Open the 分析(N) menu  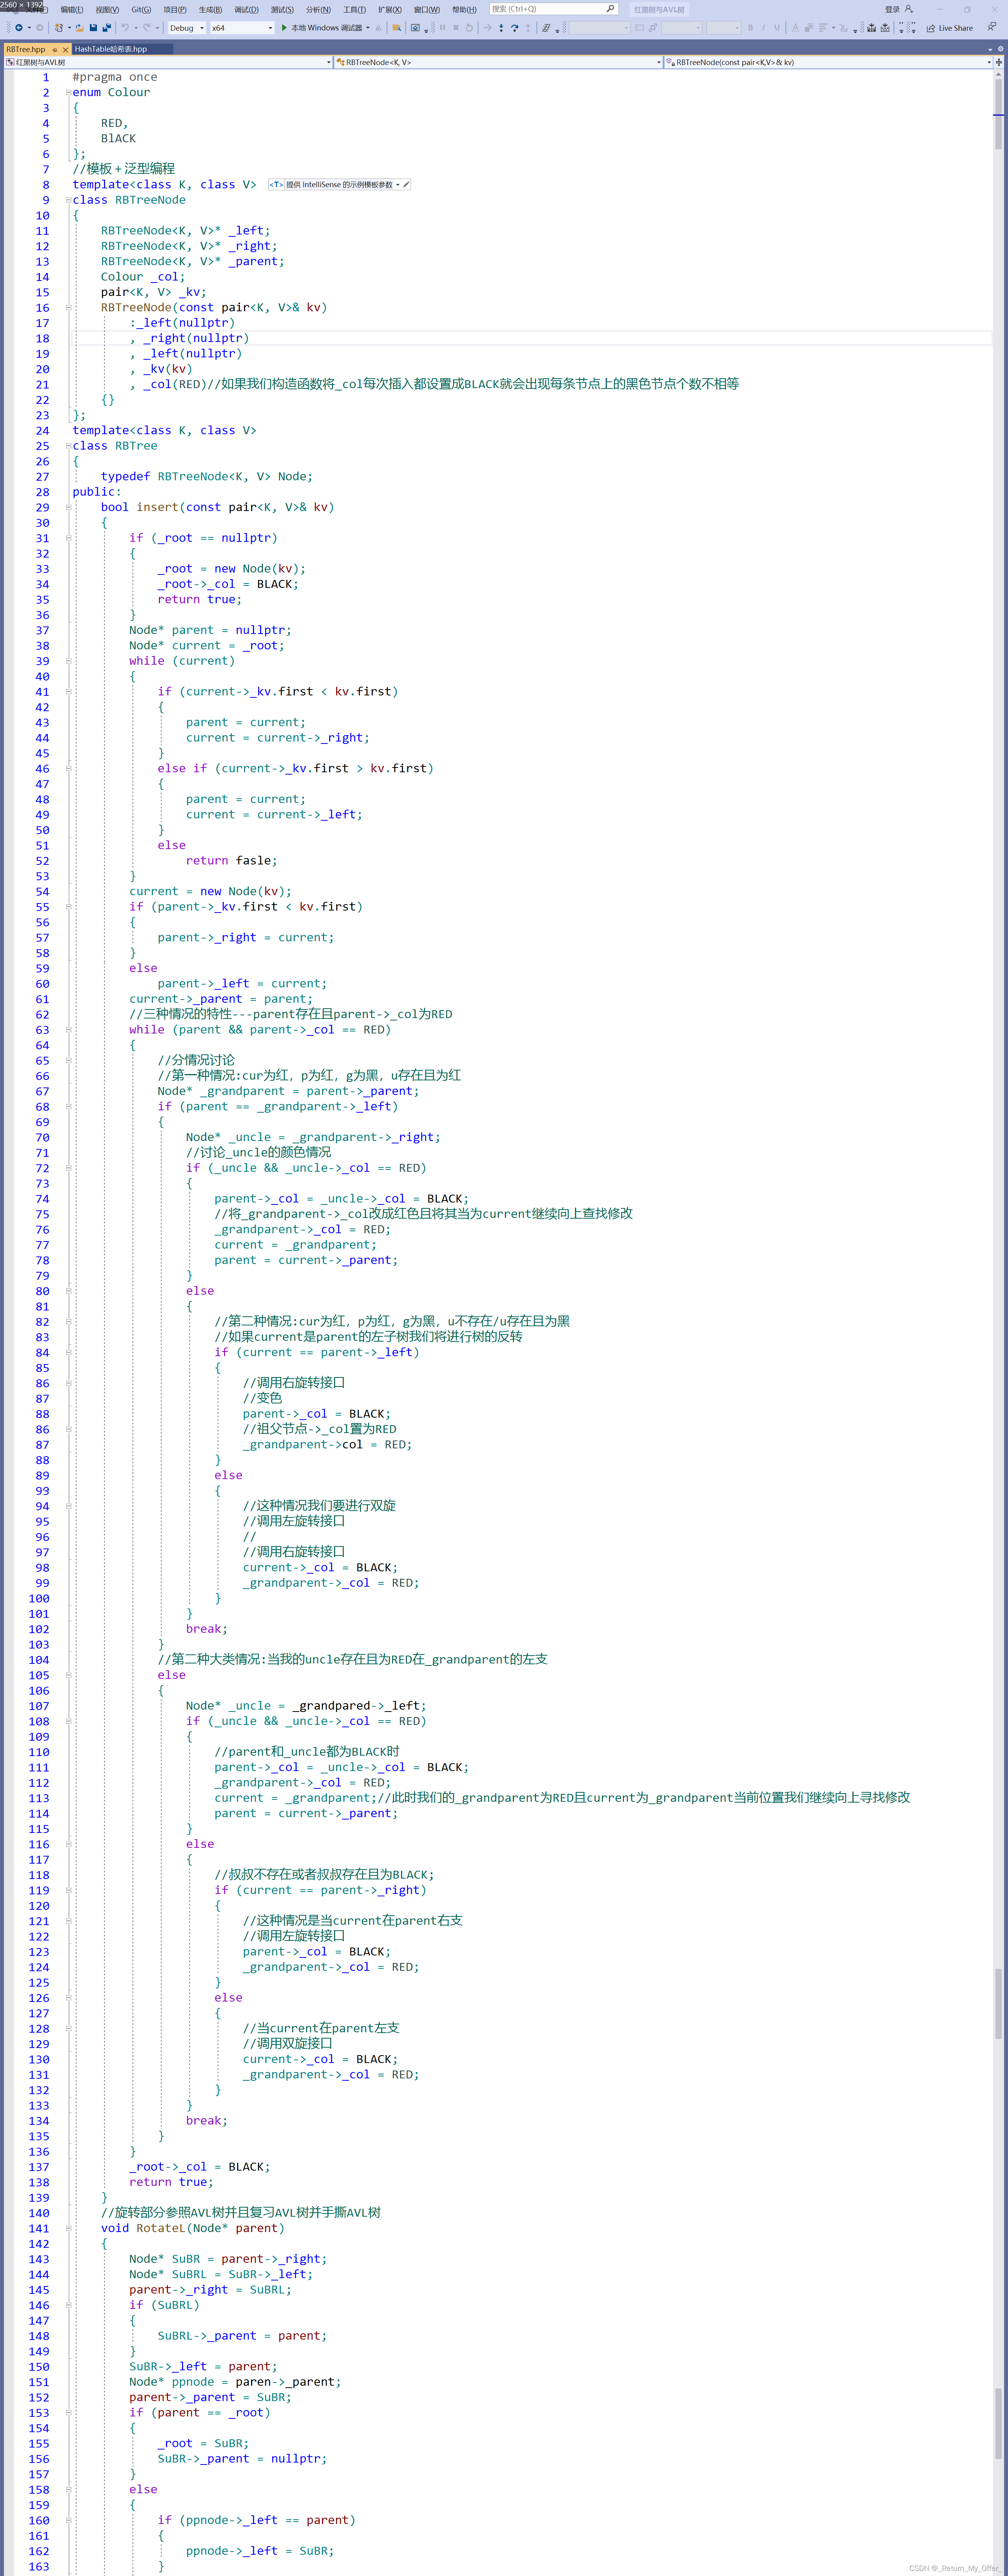[x=318, y=9]
